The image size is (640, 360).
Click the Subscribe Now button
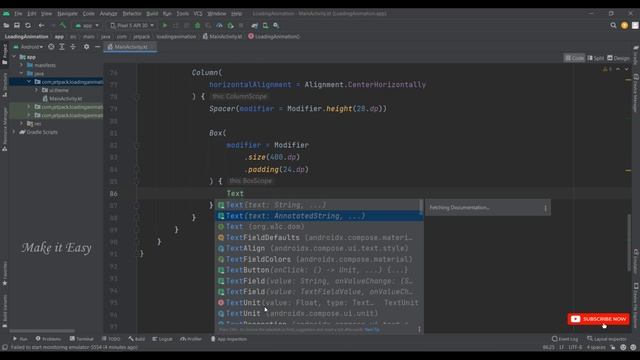tap(598, 319)
